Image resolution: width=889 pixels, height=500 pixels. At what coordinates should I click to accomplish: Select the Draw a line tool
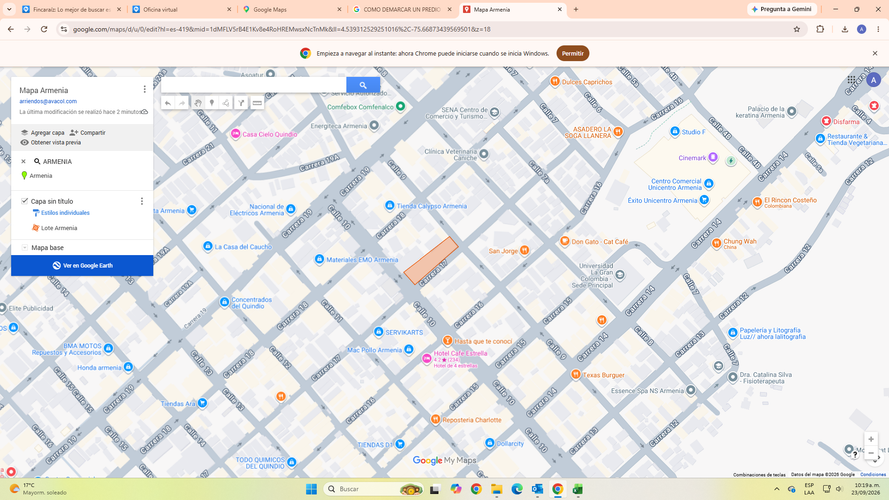point(226,103)
